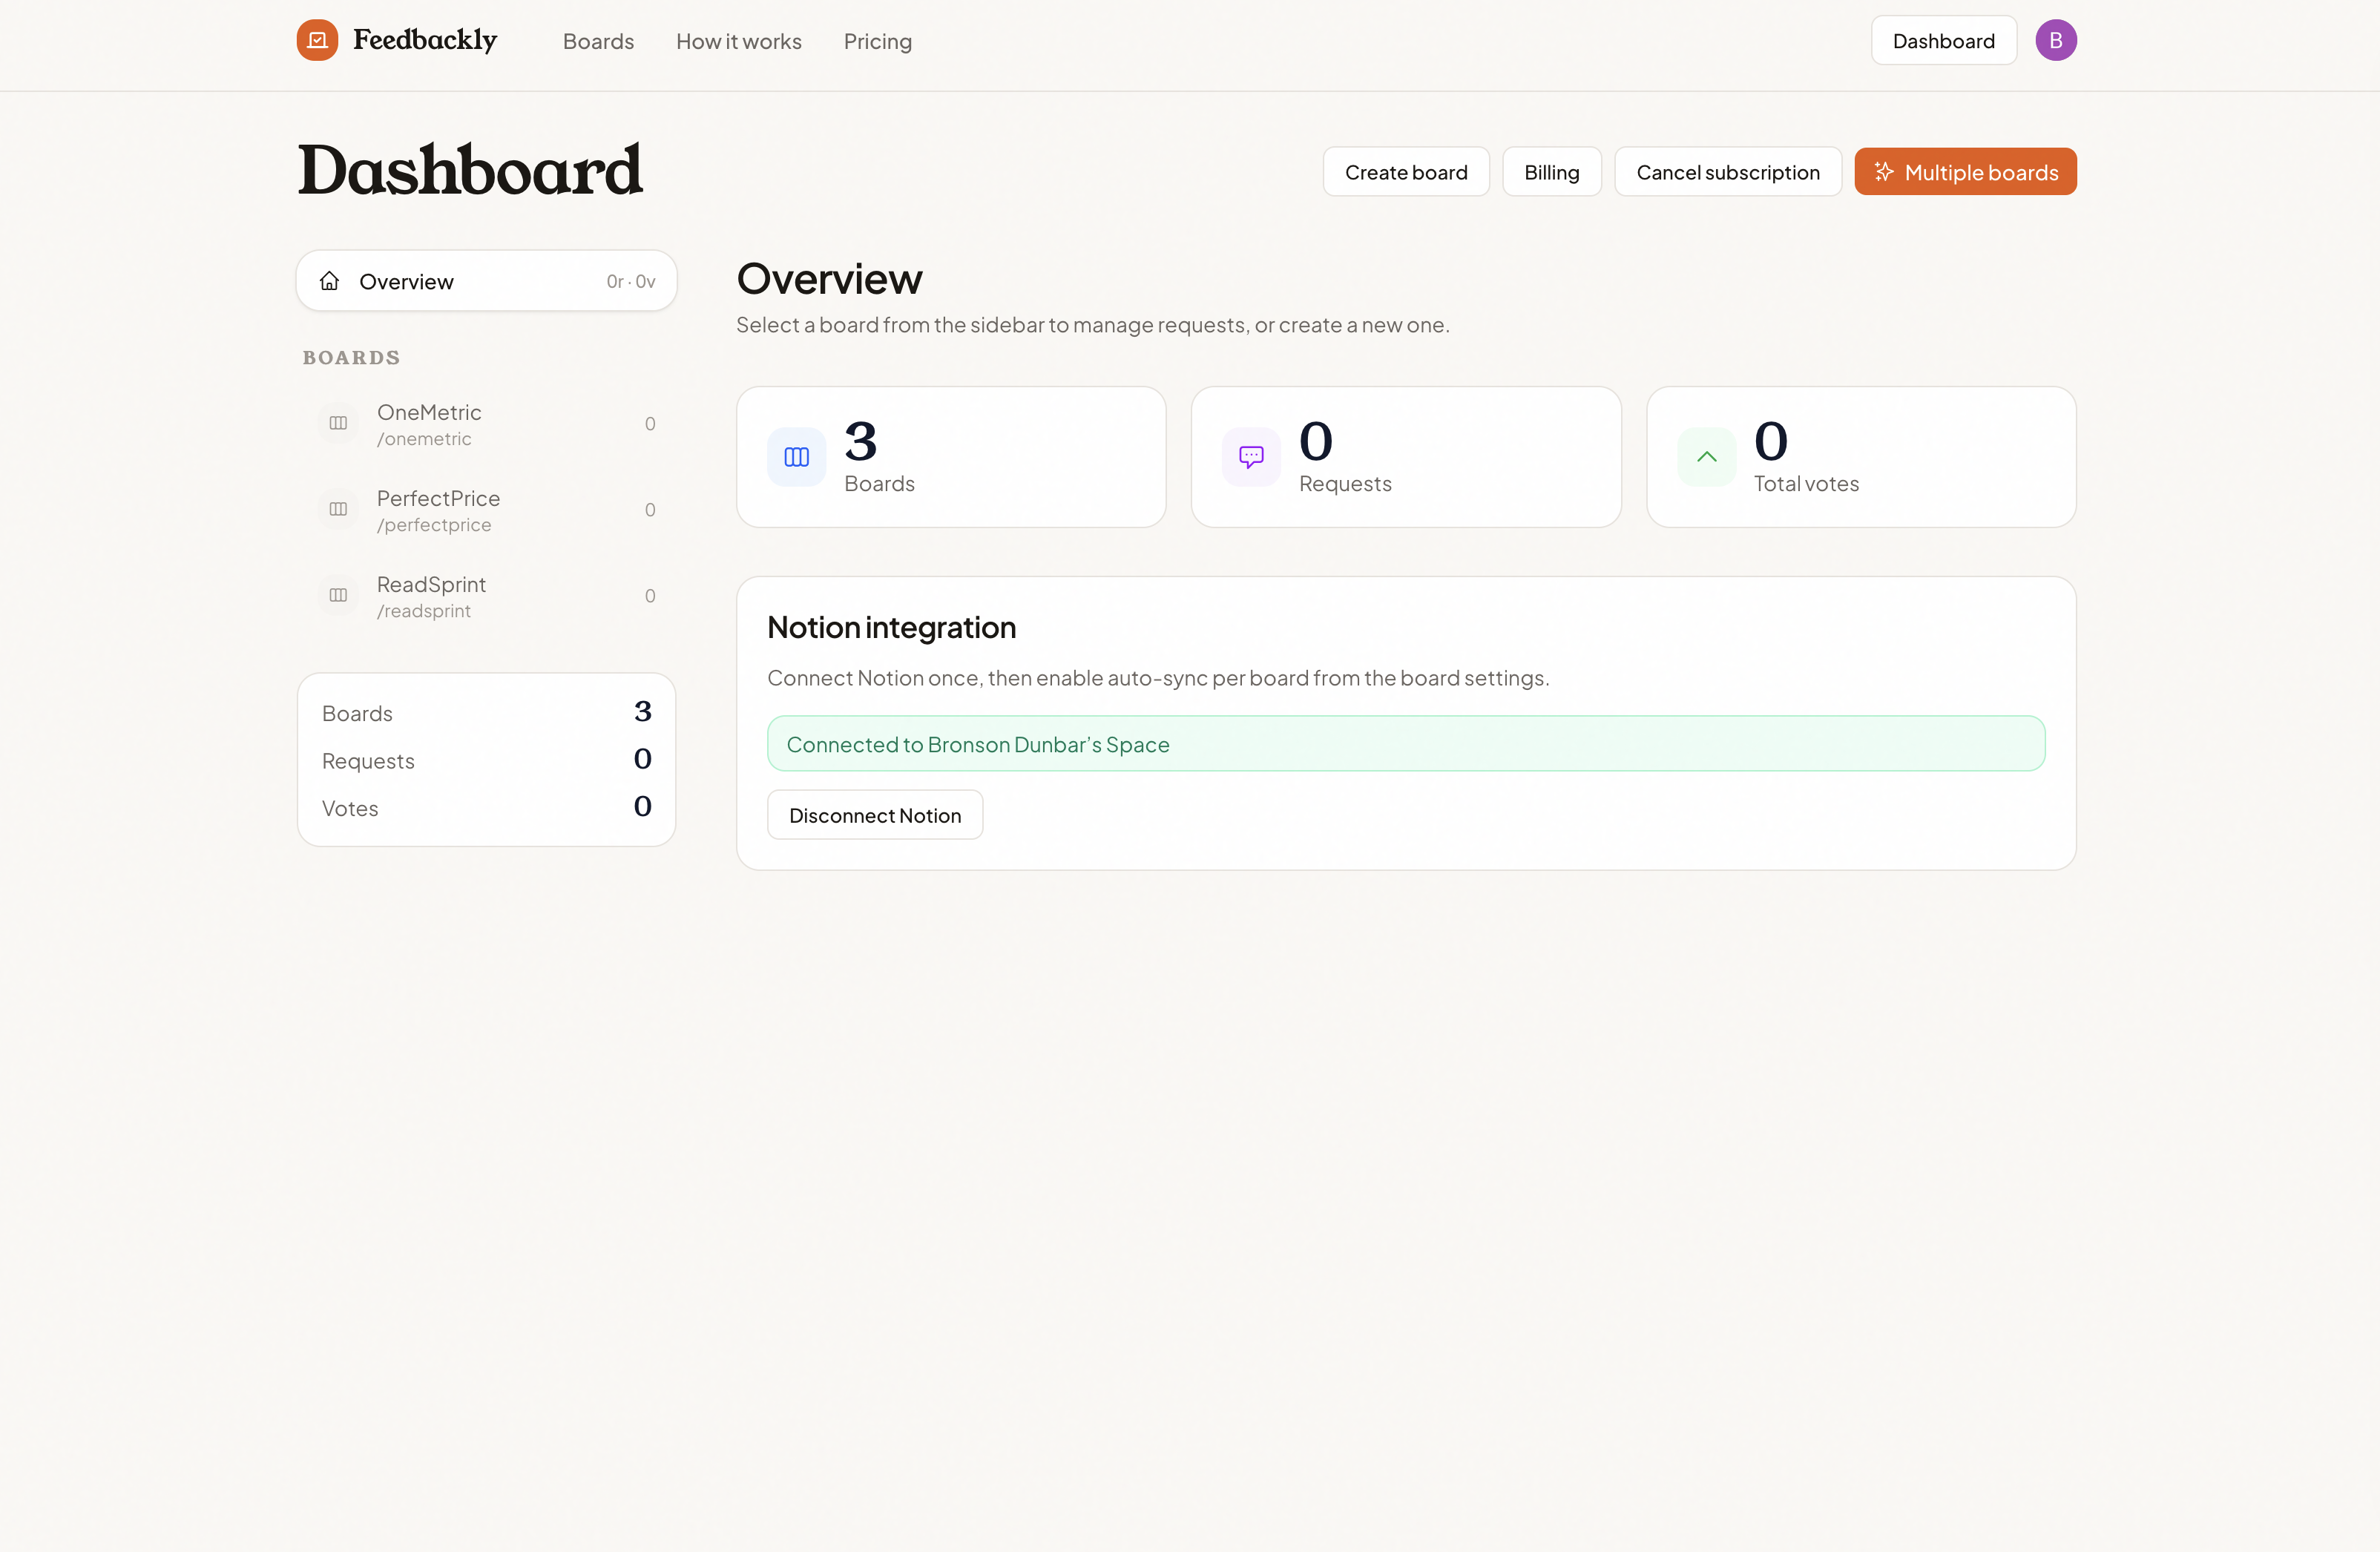
Task: Open the Pricing page
Action: tap(877, 41)
